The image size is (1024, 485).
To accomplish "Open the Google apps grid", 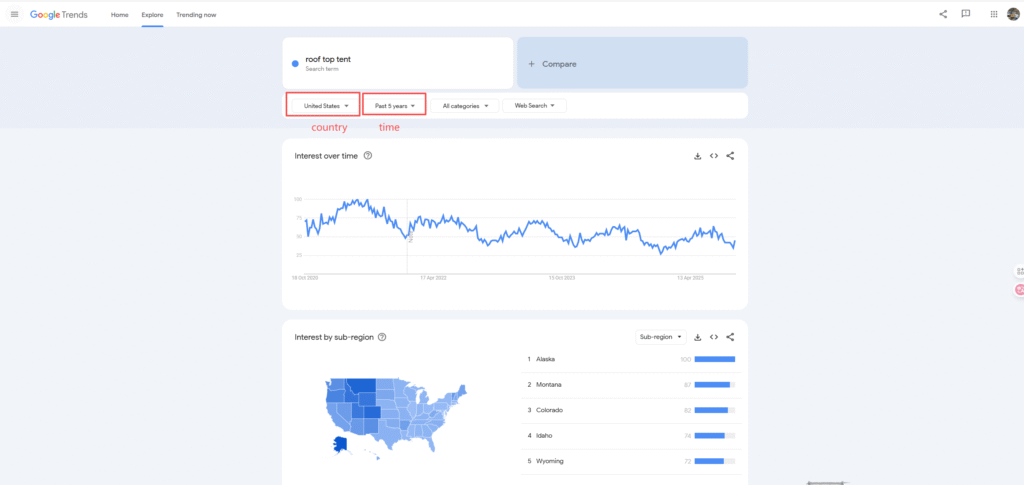I will pyautogui.click(x=993, y=14).
